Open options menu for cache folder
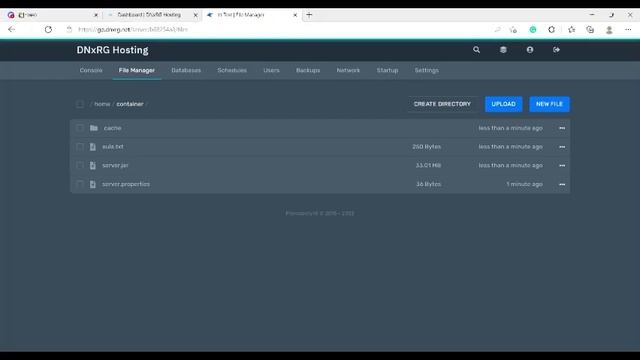 point(562,128)
